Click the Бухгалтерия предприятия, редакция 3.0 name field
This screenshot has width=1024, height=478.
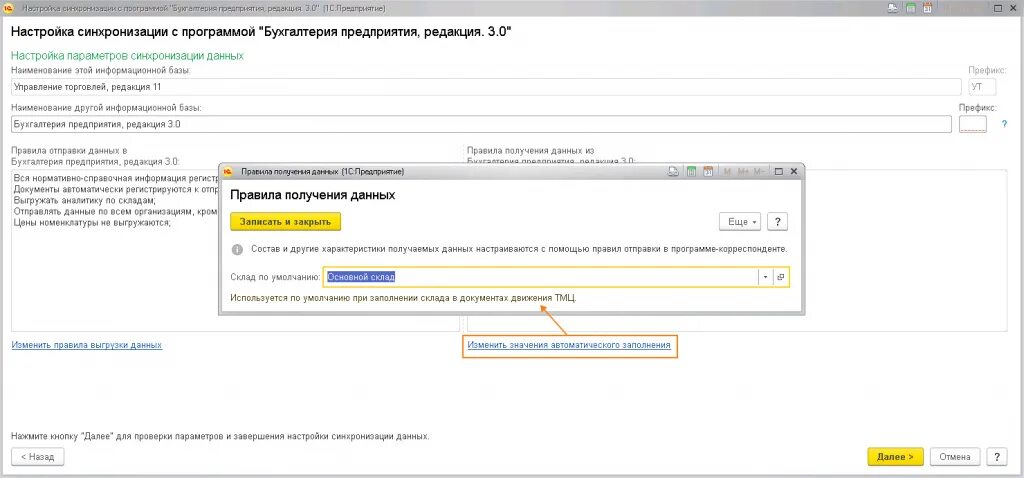tap(481, 124)
